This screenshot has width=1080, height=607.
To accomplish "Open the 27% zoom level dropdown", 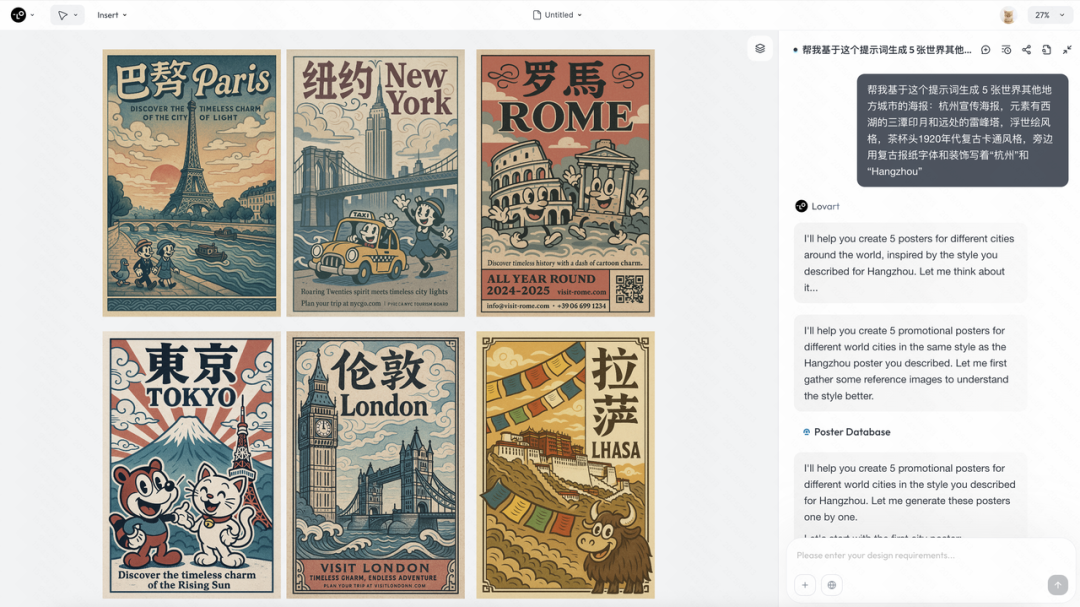I will coord(1049,15).
